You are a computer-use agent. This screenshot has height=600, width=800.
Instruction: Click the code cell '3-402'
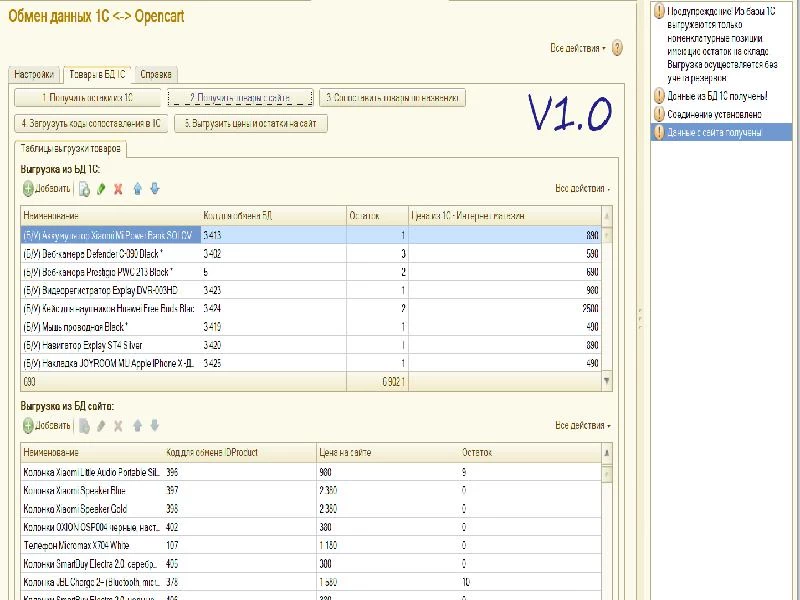tap(273, 254)
